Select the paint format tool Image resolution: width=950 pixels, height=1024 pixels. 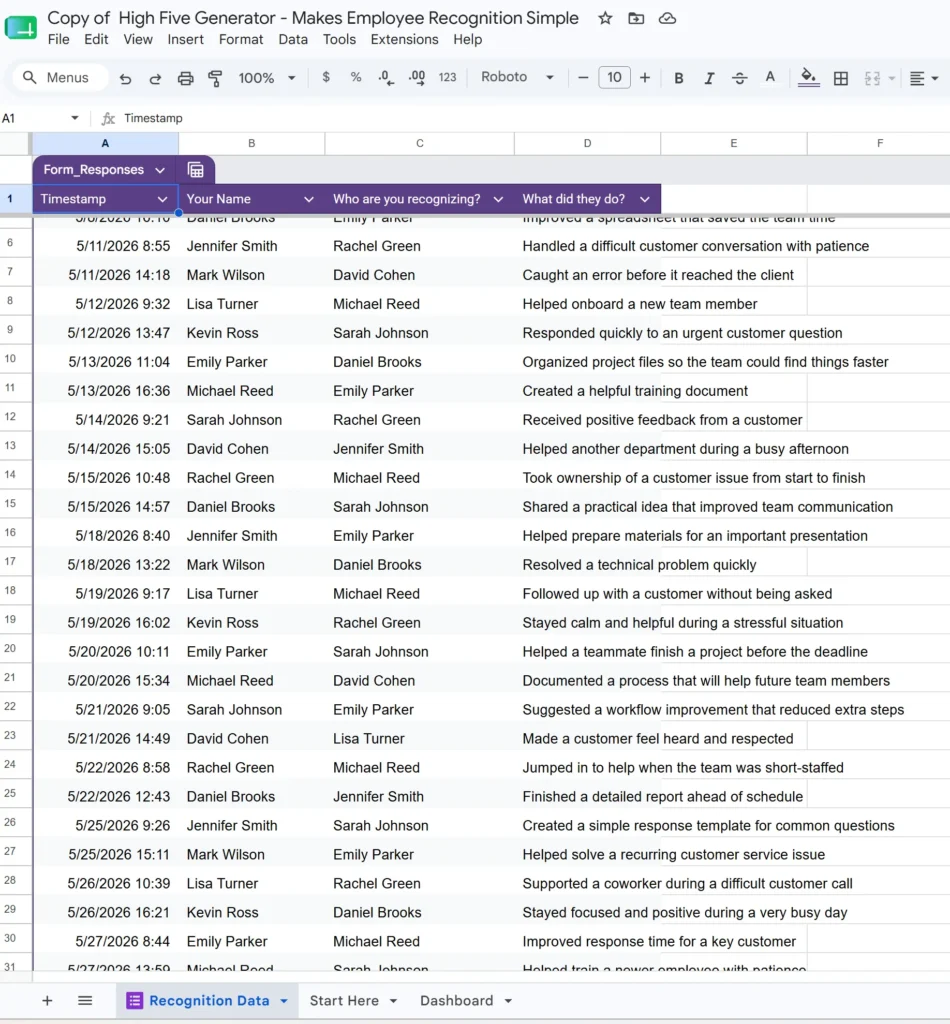tap(215, 78)
